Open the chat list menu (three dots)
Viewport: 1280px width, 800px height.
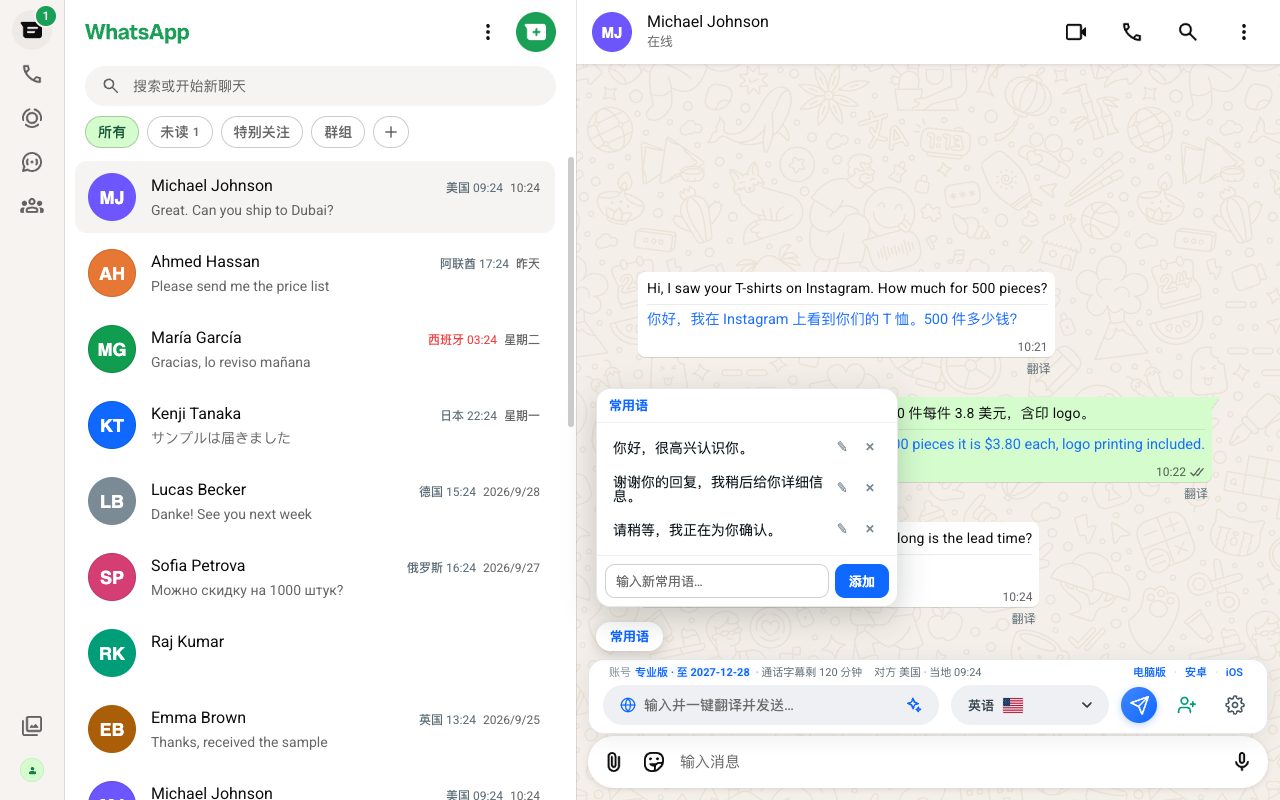[x=488, y=32]
